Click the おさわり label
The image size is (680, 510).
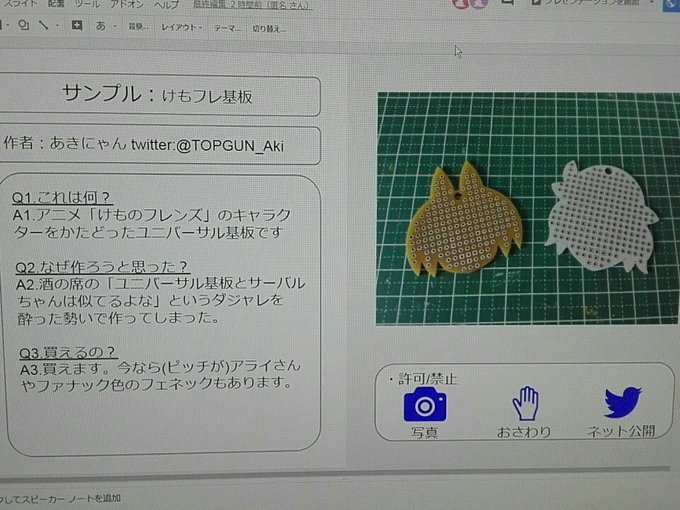click(524, 432)
